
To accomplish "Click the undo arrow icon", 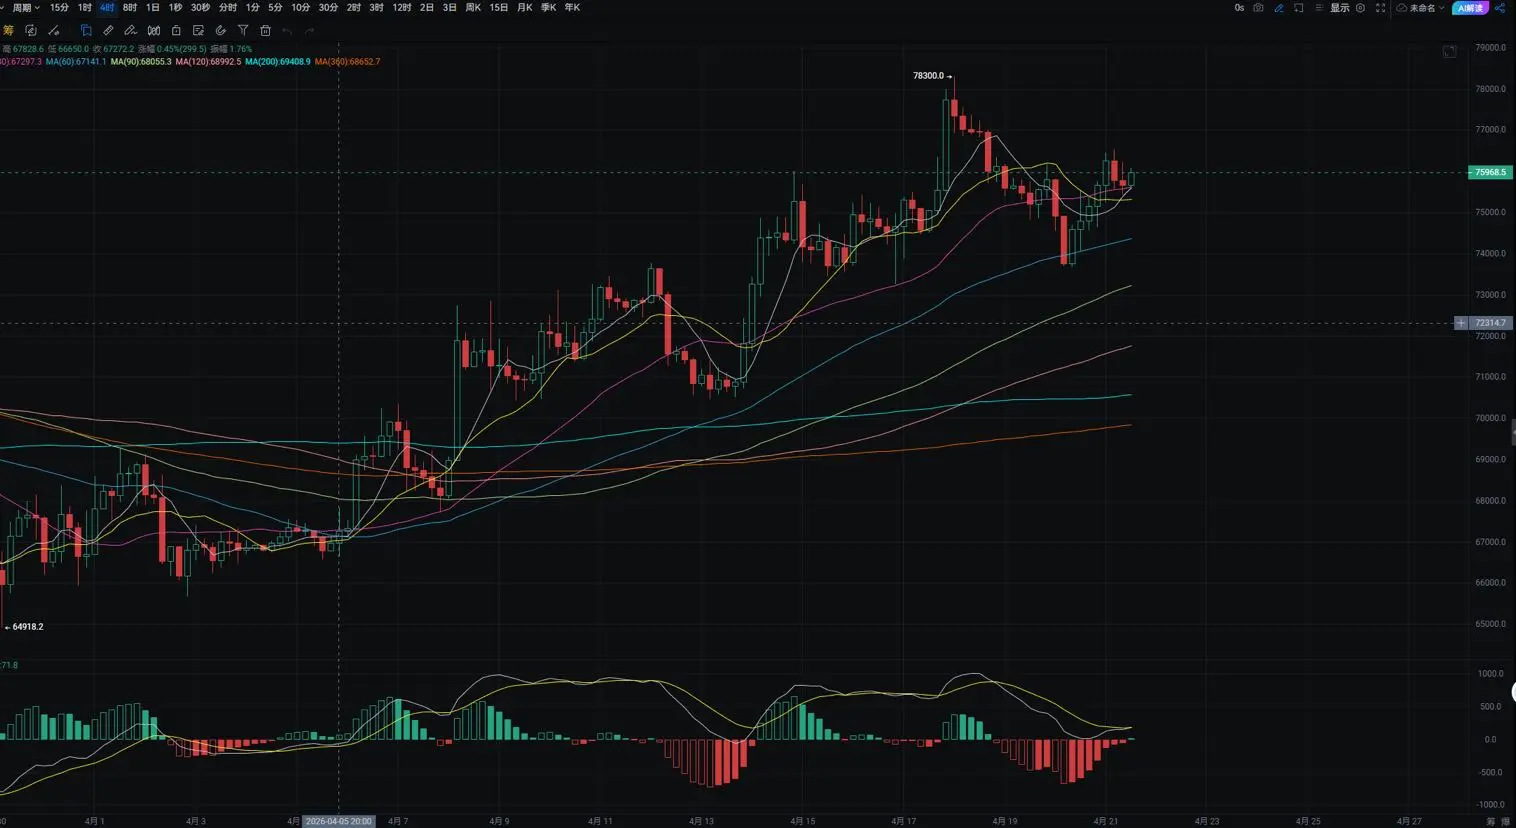I will pos(287,30).
